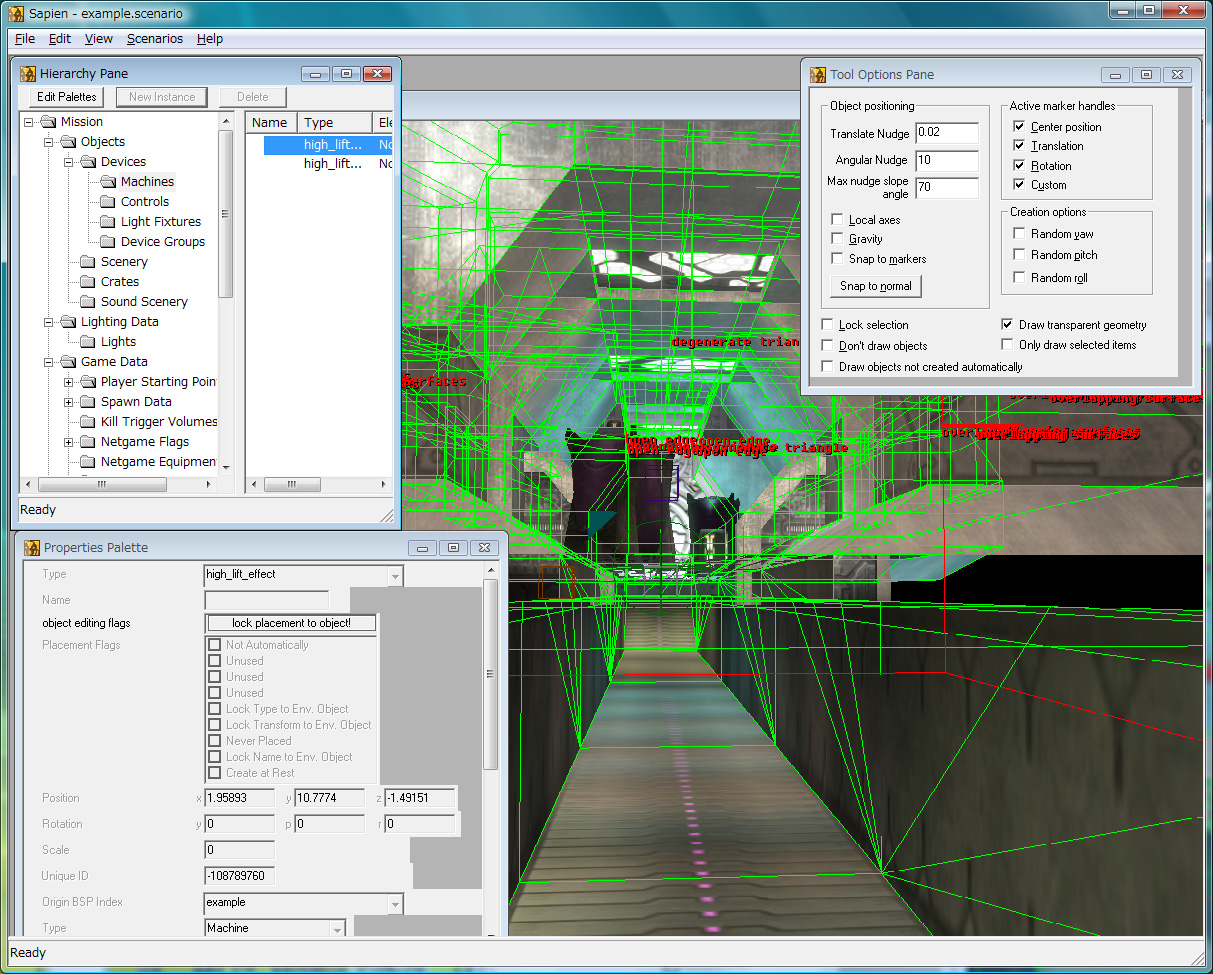The width and height of the screenshot is (1213, 974).
Task: Click the Sound Scenery folder icon
Action: [88, 302]
